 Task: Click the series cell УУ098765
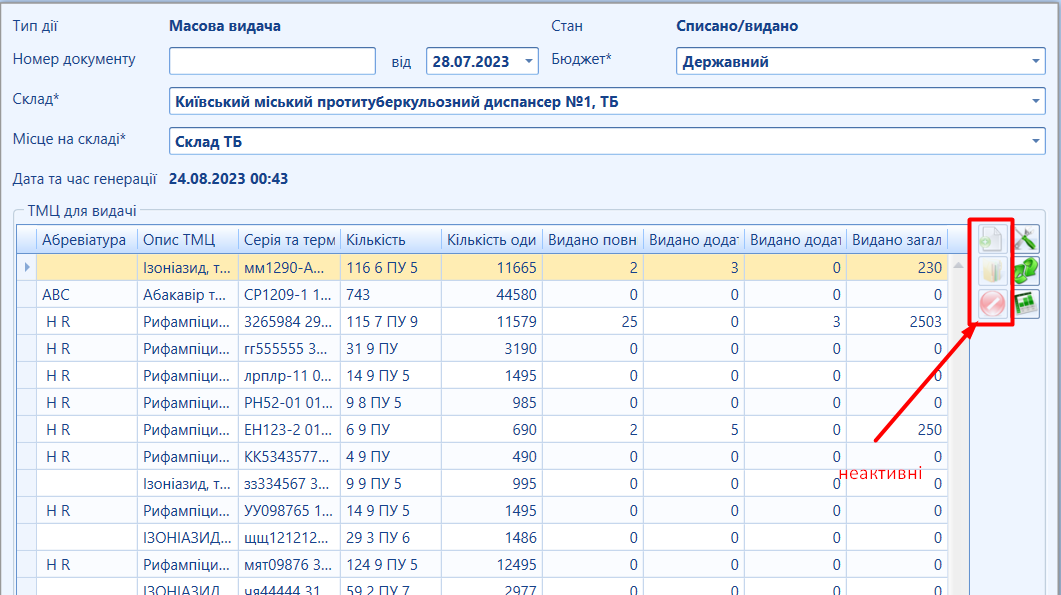click(x=289, y=511)
